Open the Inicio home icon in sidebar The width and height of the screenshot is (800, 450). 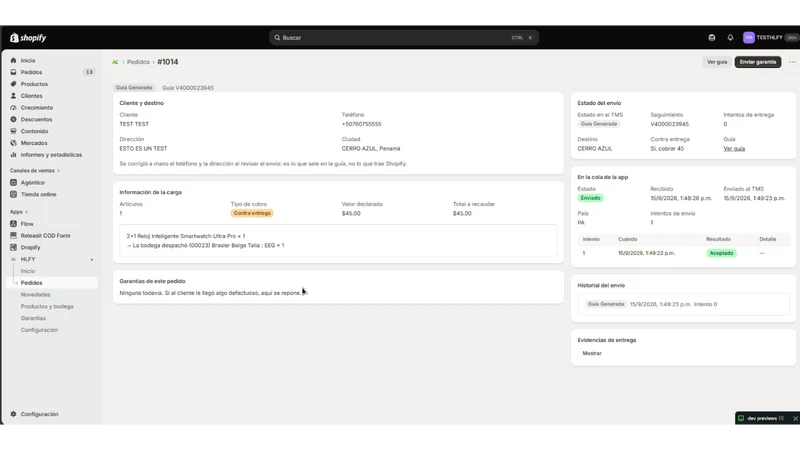13,60
